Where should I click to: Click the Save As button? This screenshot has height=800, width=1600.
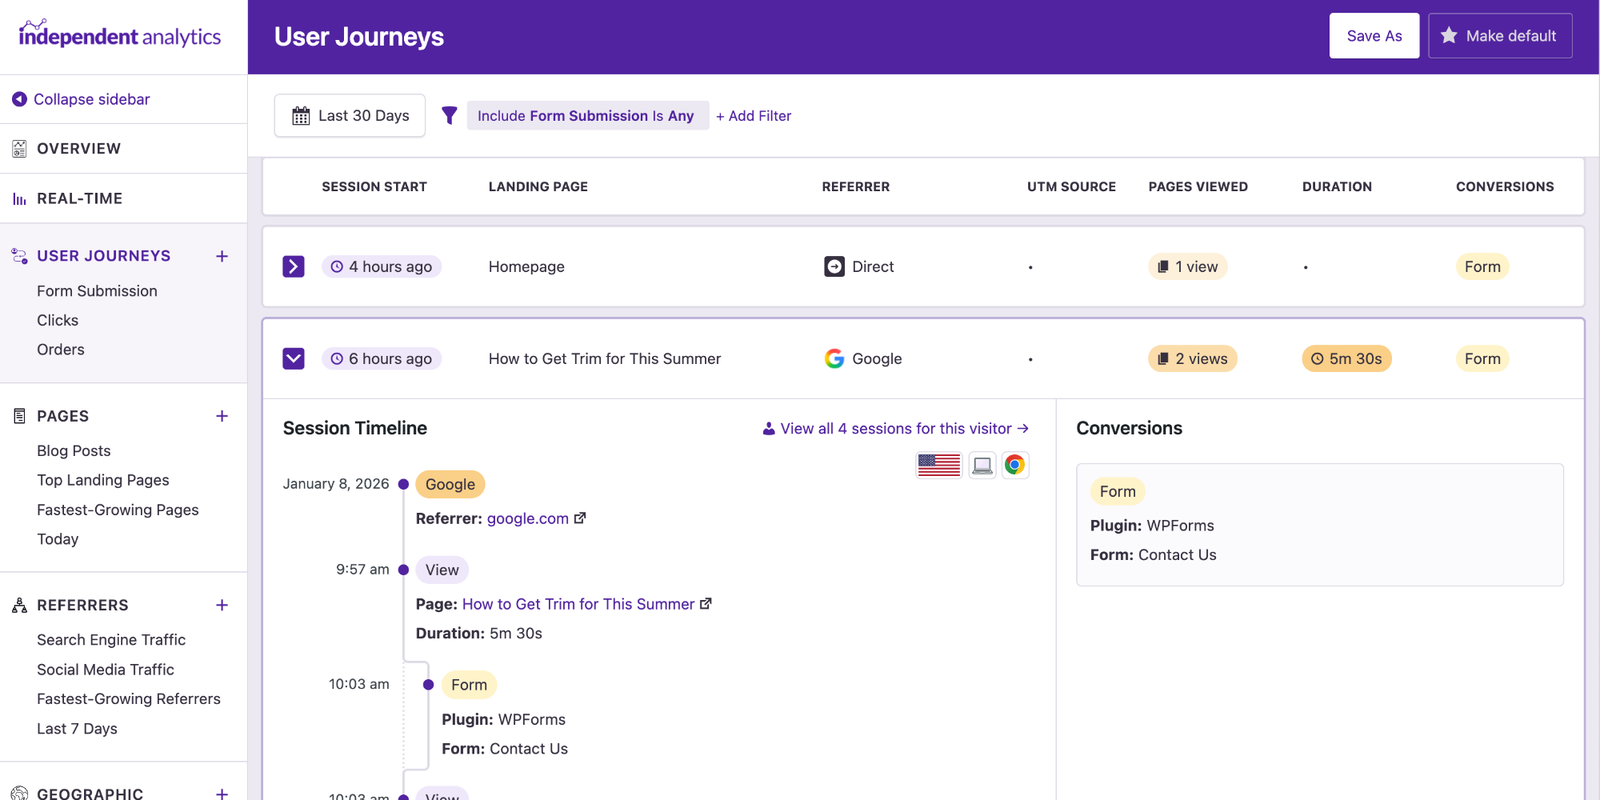tap(1374, 36)
